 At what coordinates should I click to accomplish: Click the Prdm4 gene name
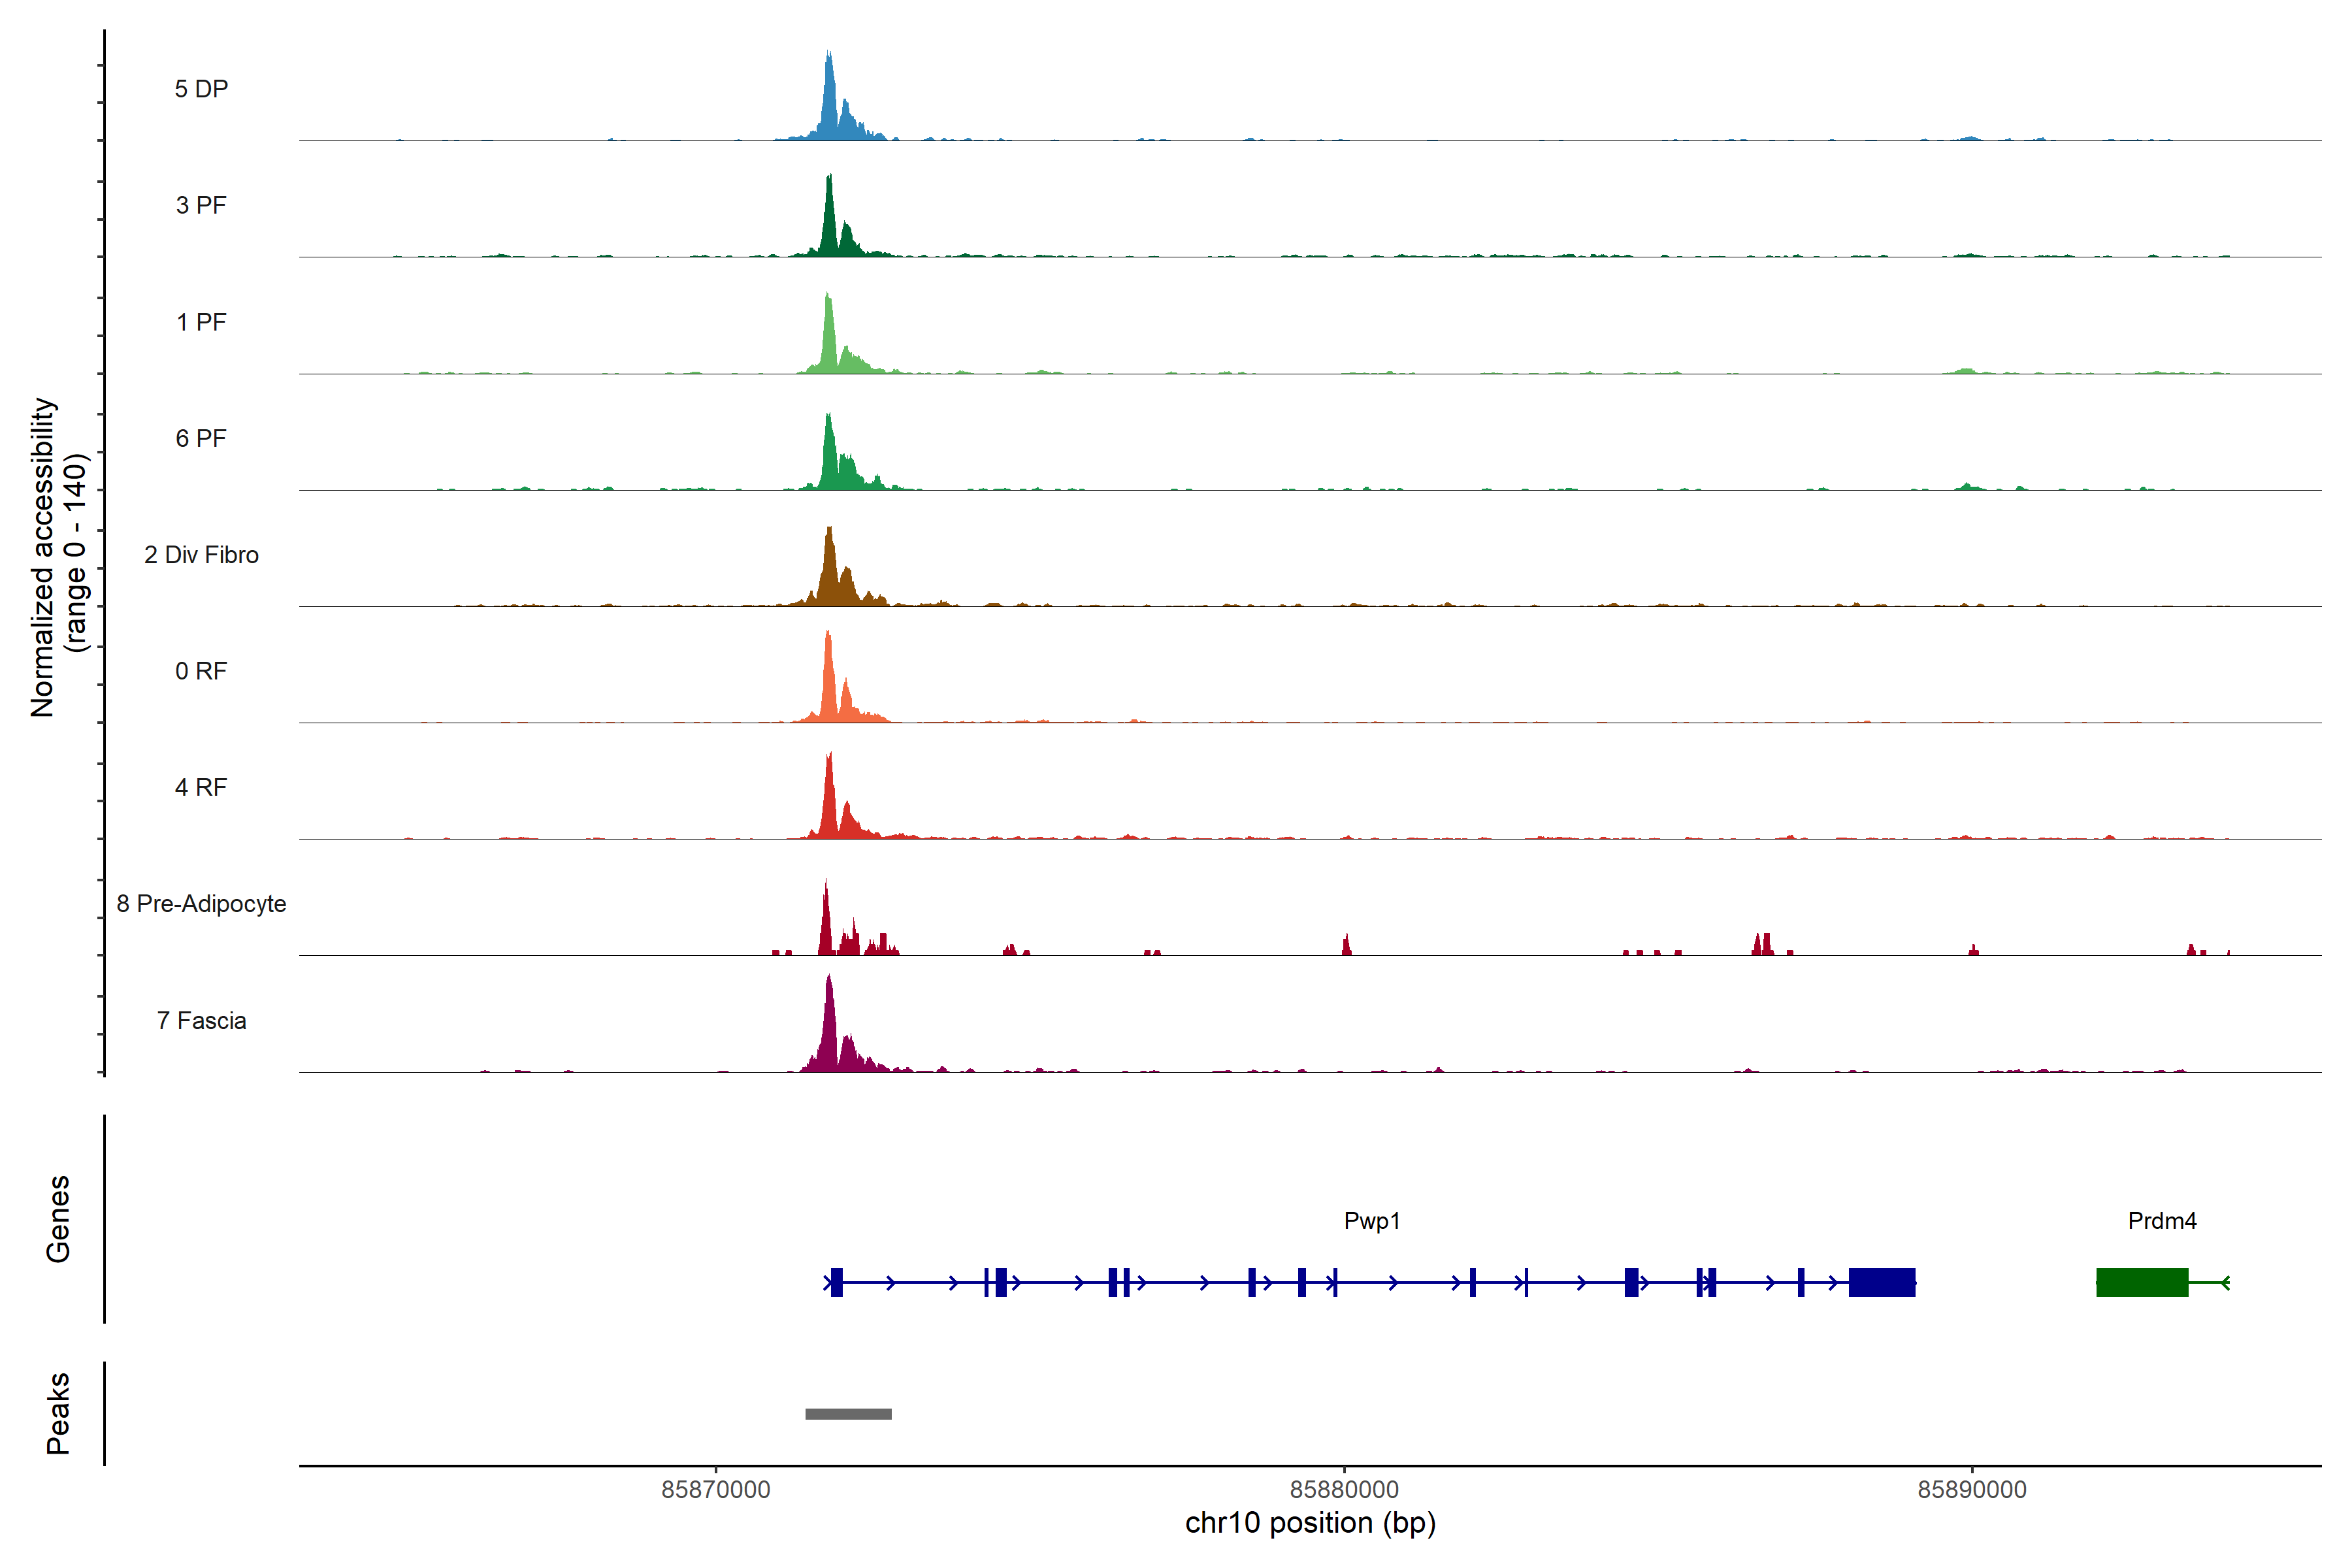click(x=2162, y=1221)
